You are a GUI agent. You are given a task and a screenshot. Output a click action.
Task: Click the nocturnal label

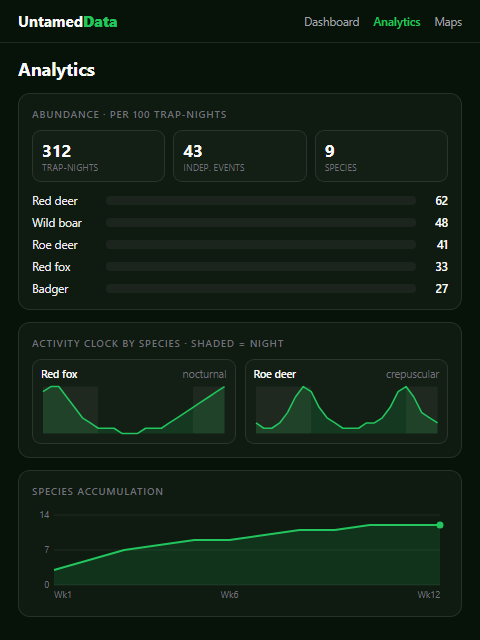tap(204, 374)
